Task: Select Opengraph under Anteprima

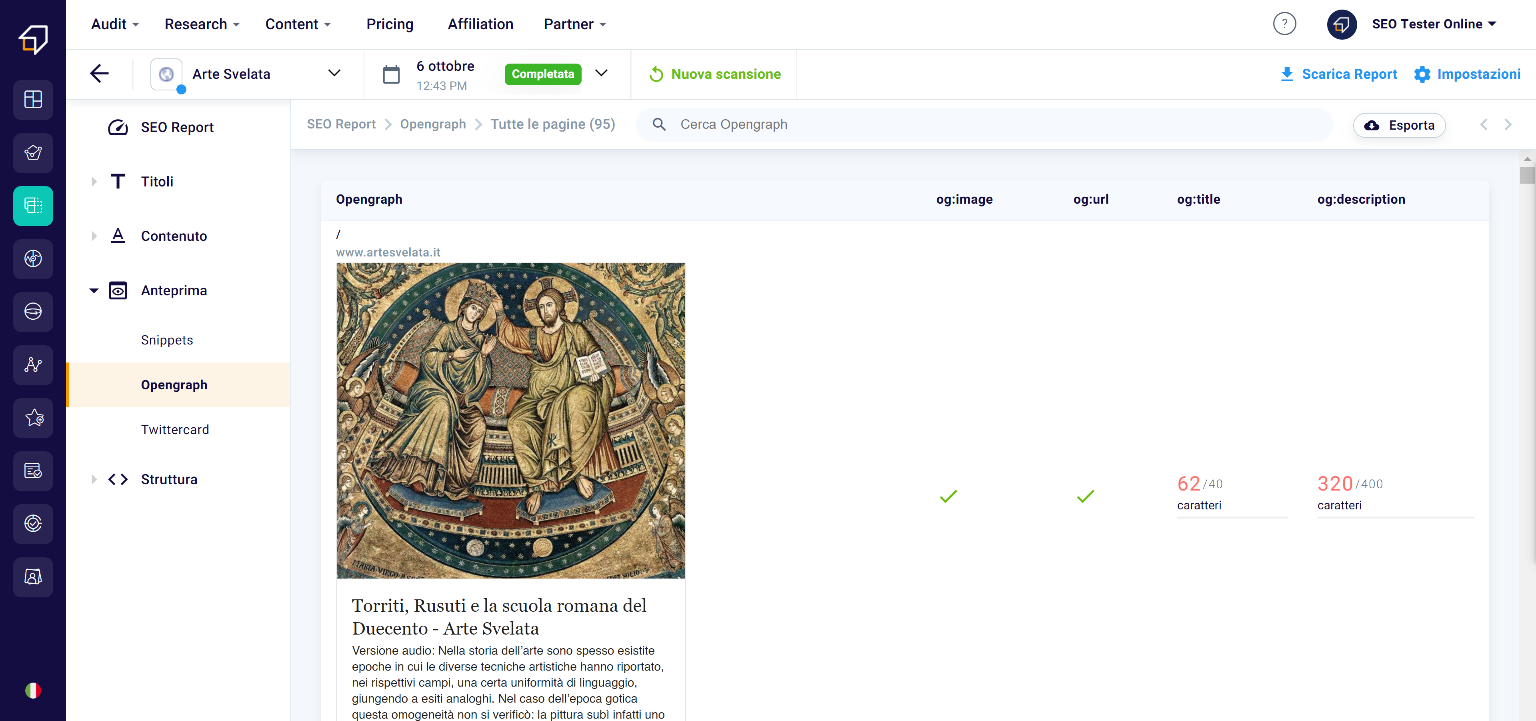Action: click(x=178, y=385)
